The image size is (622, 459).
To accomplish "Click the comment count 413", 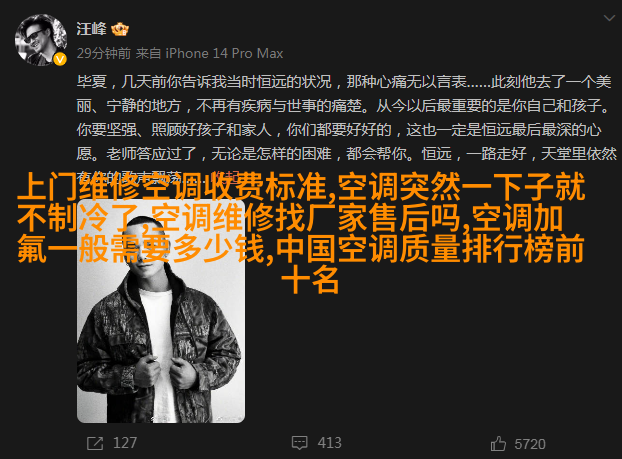I will 329,443.
